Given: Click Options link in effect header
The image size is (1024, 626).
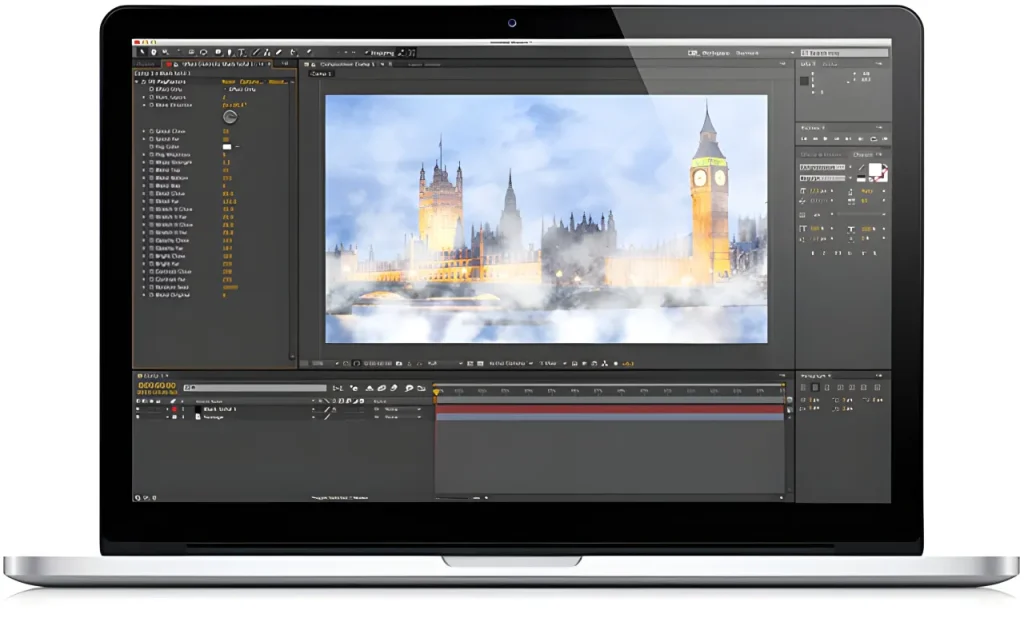Looking at the screenshot, I should (251, 82).
